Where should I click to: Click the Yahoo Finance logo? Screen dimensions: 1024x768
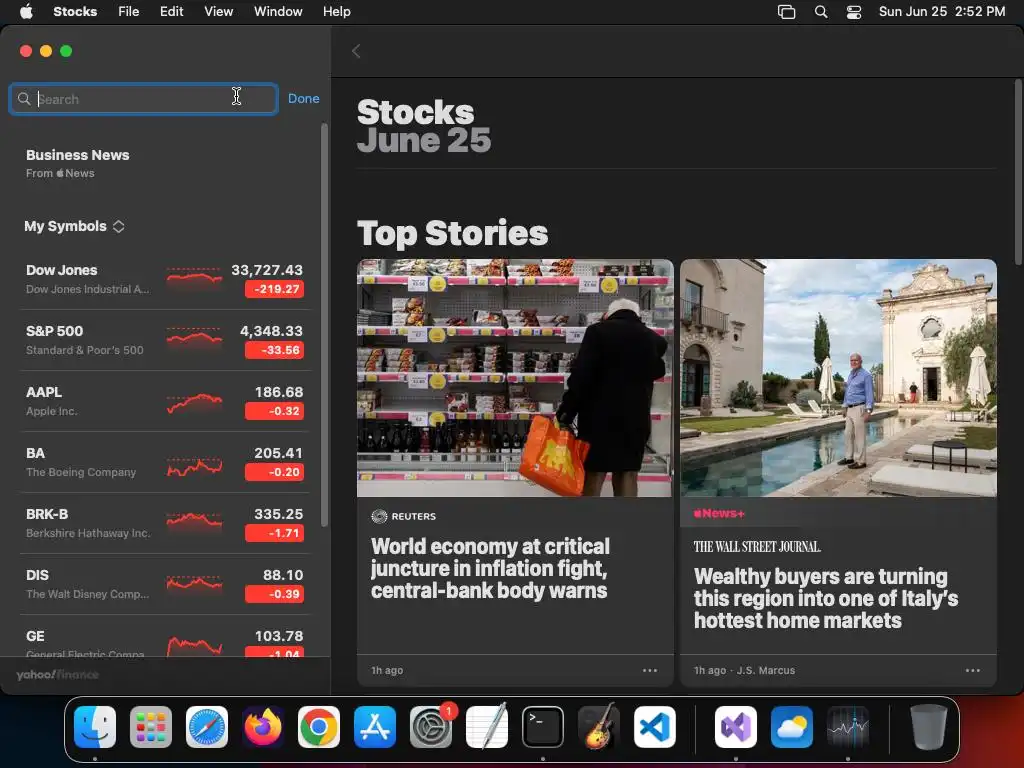point(57,675)
